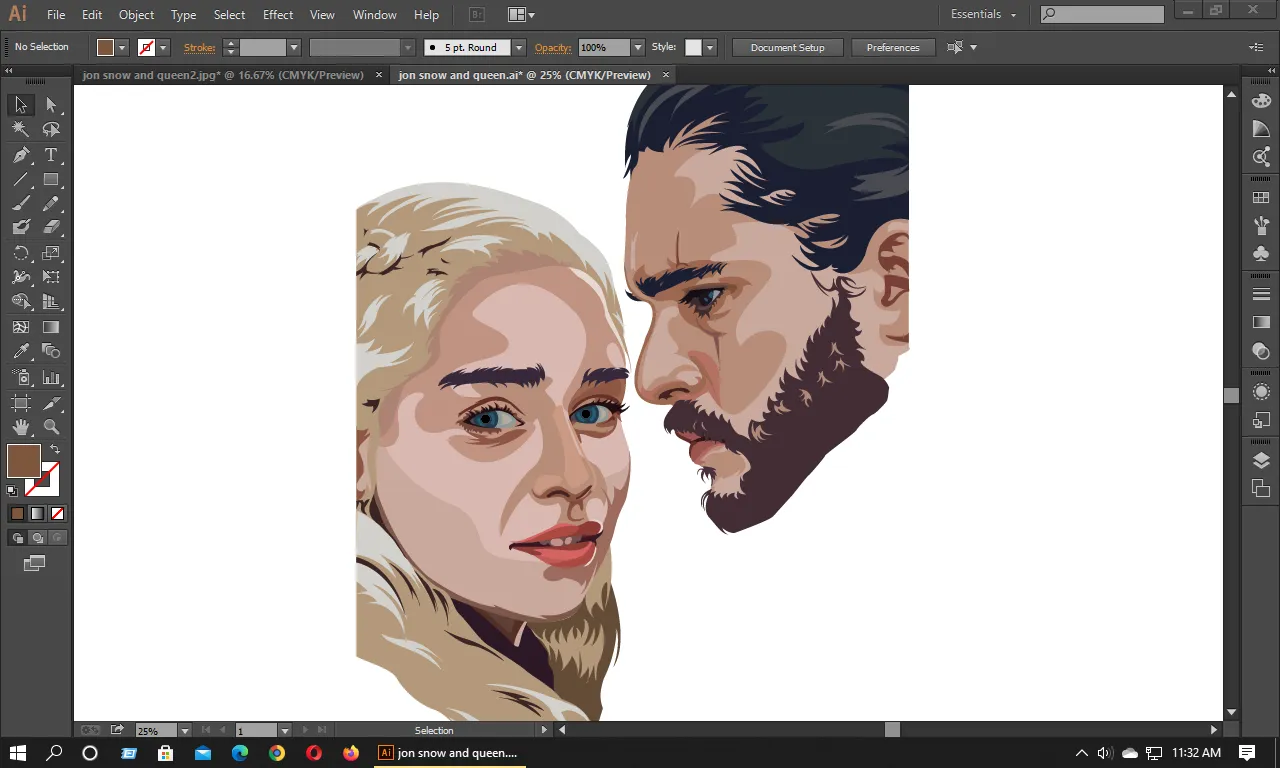This screenshot has width=1280, height=768.
Task: Open the Layers panel icon
Action: (x=1261, y=461)
